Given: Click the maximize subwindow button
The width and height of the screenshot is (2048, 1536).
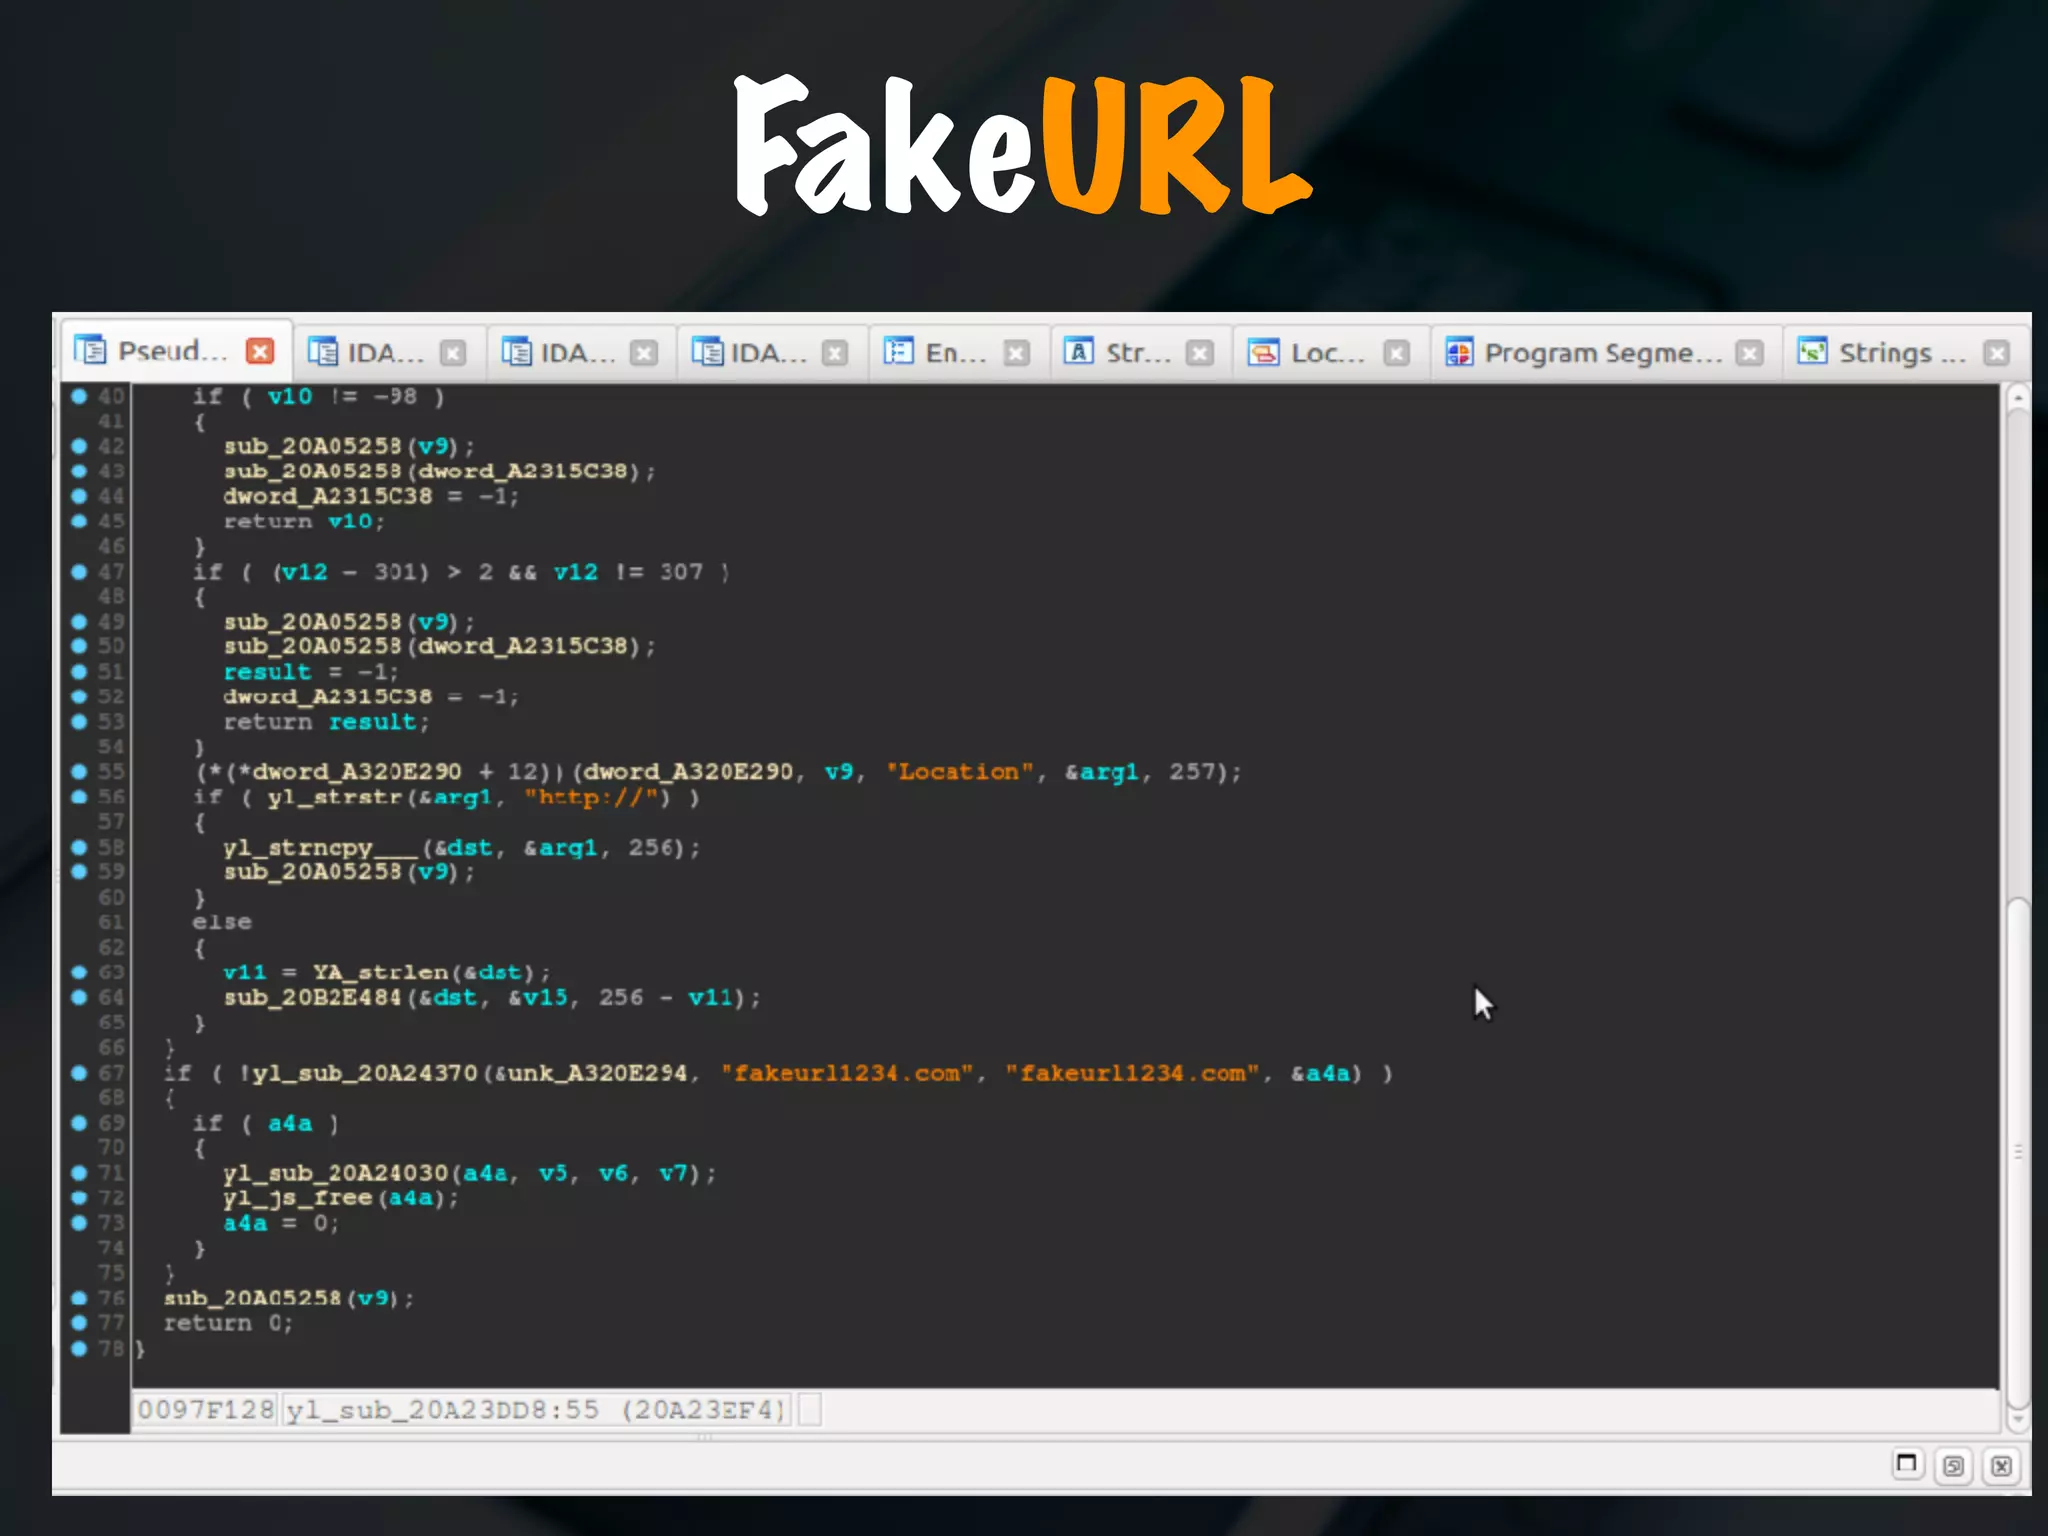Looking at the screenshot, I should 1907,1465.
